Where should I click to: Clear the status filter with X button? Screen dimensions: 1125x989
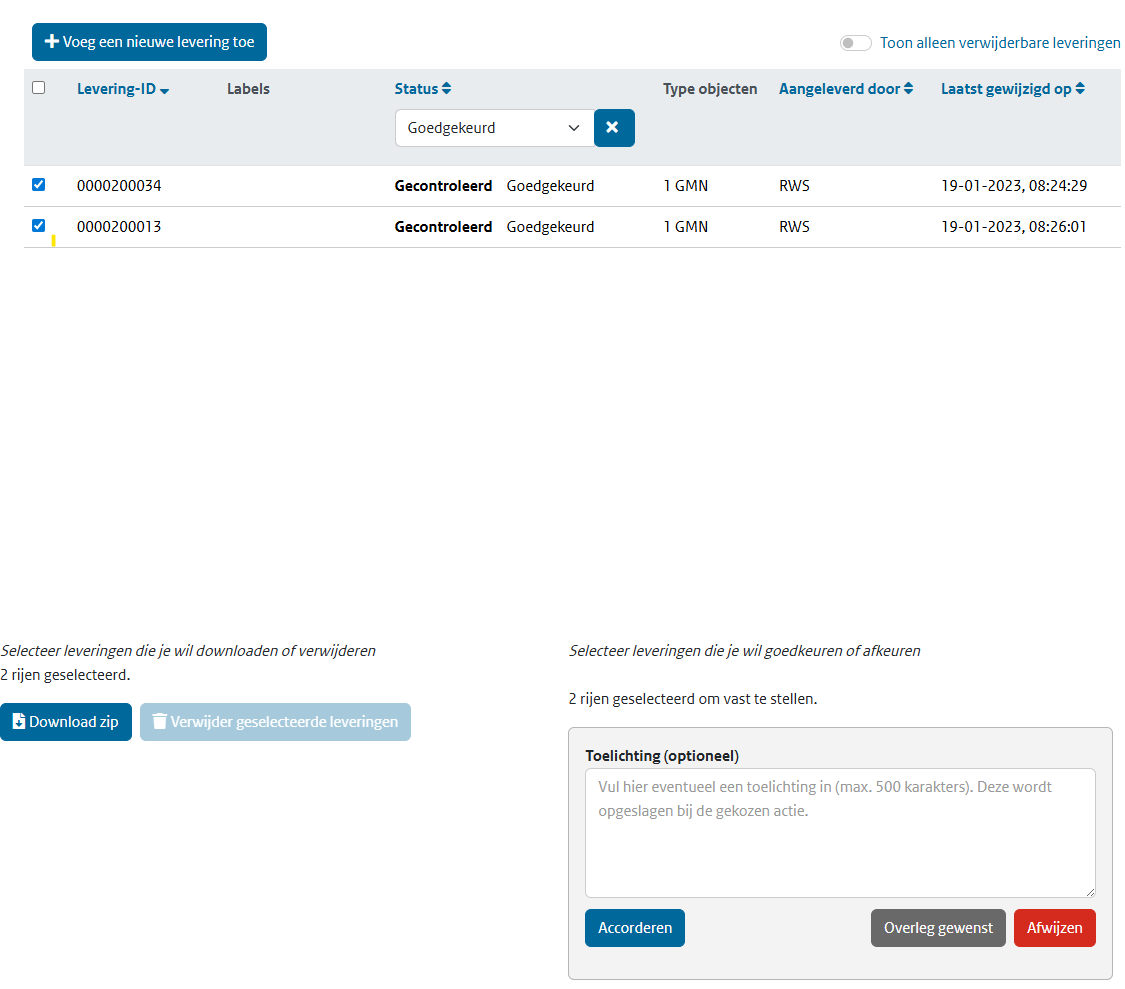point(613,128)
